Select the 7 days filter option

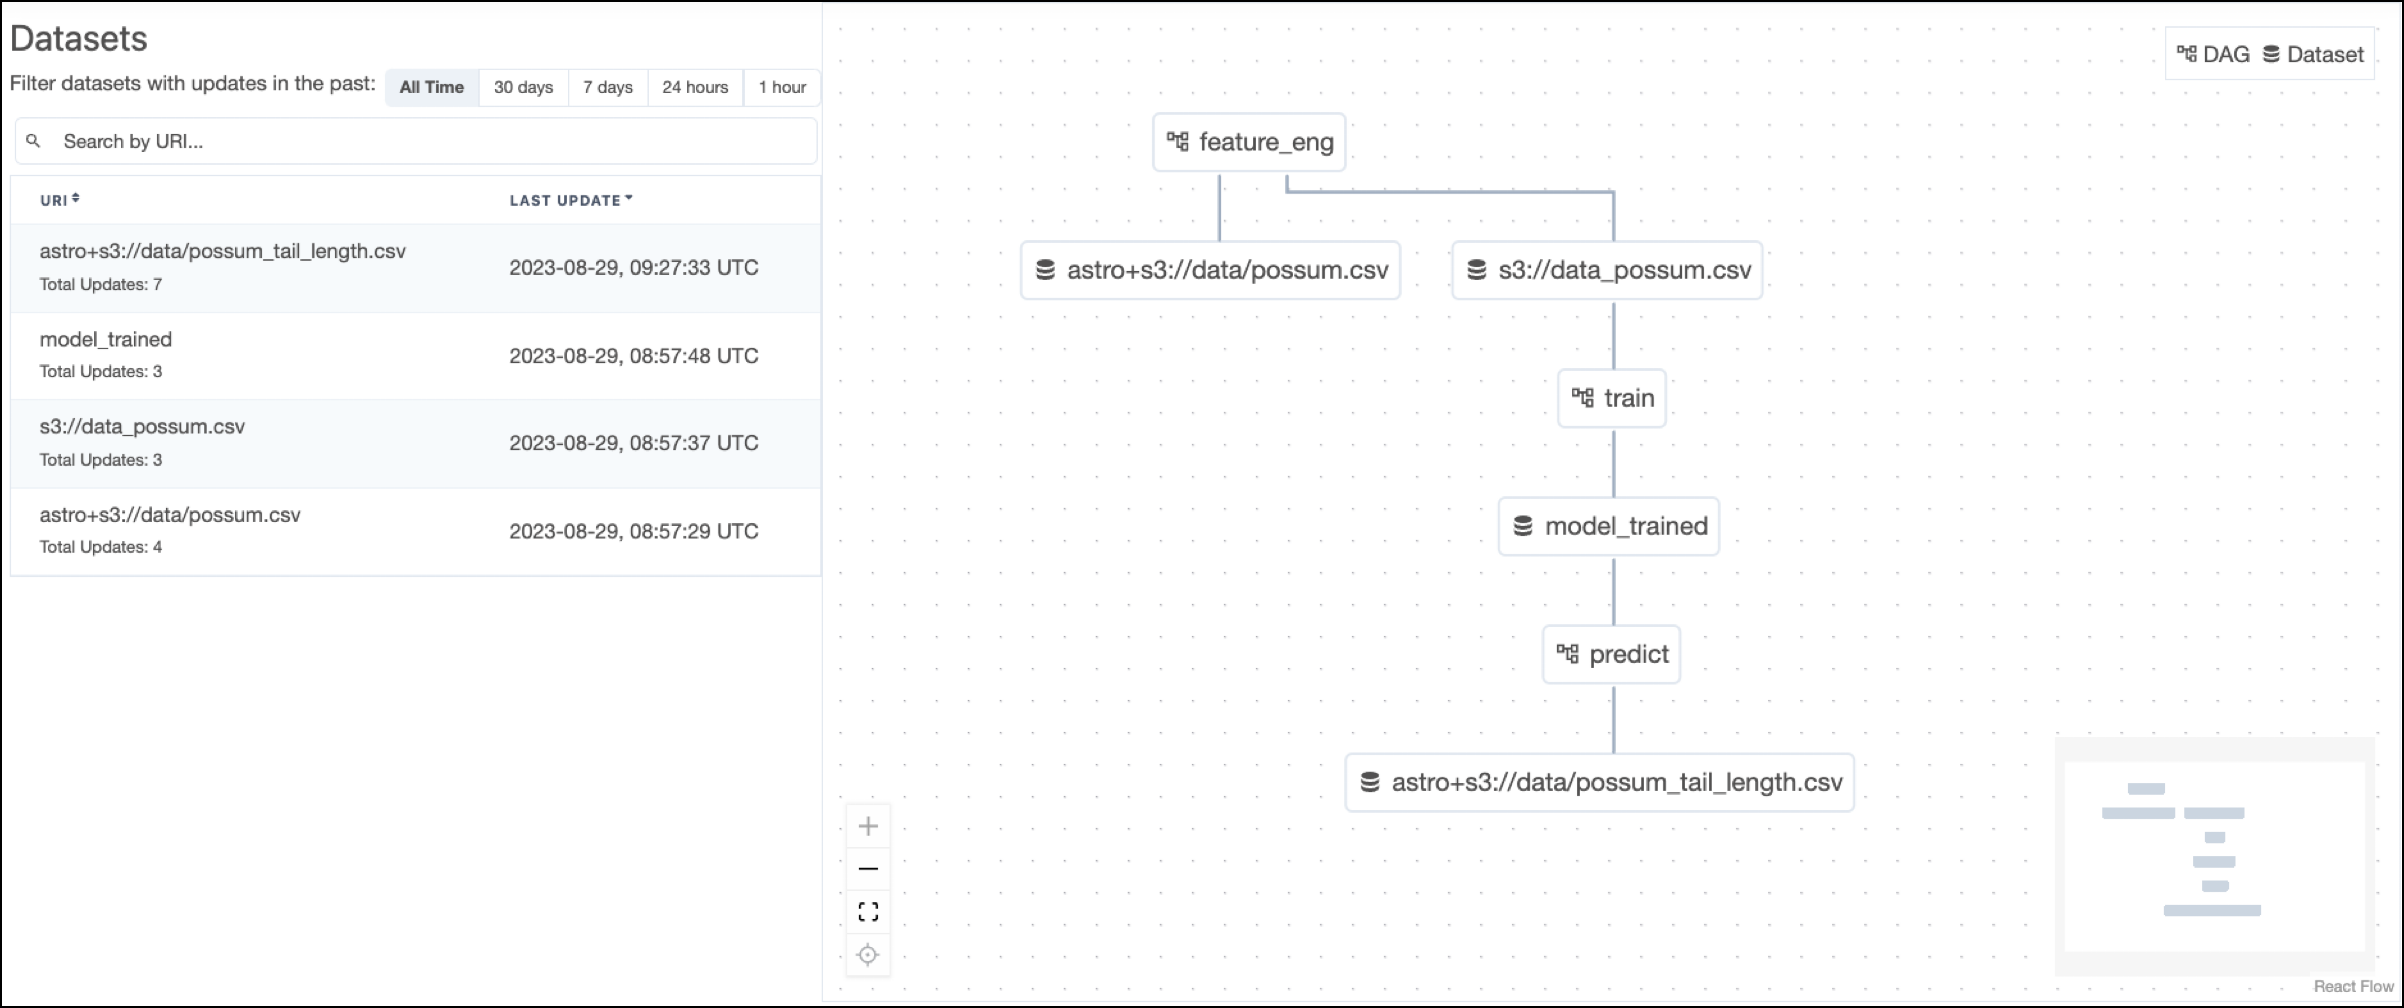(607, 87)
